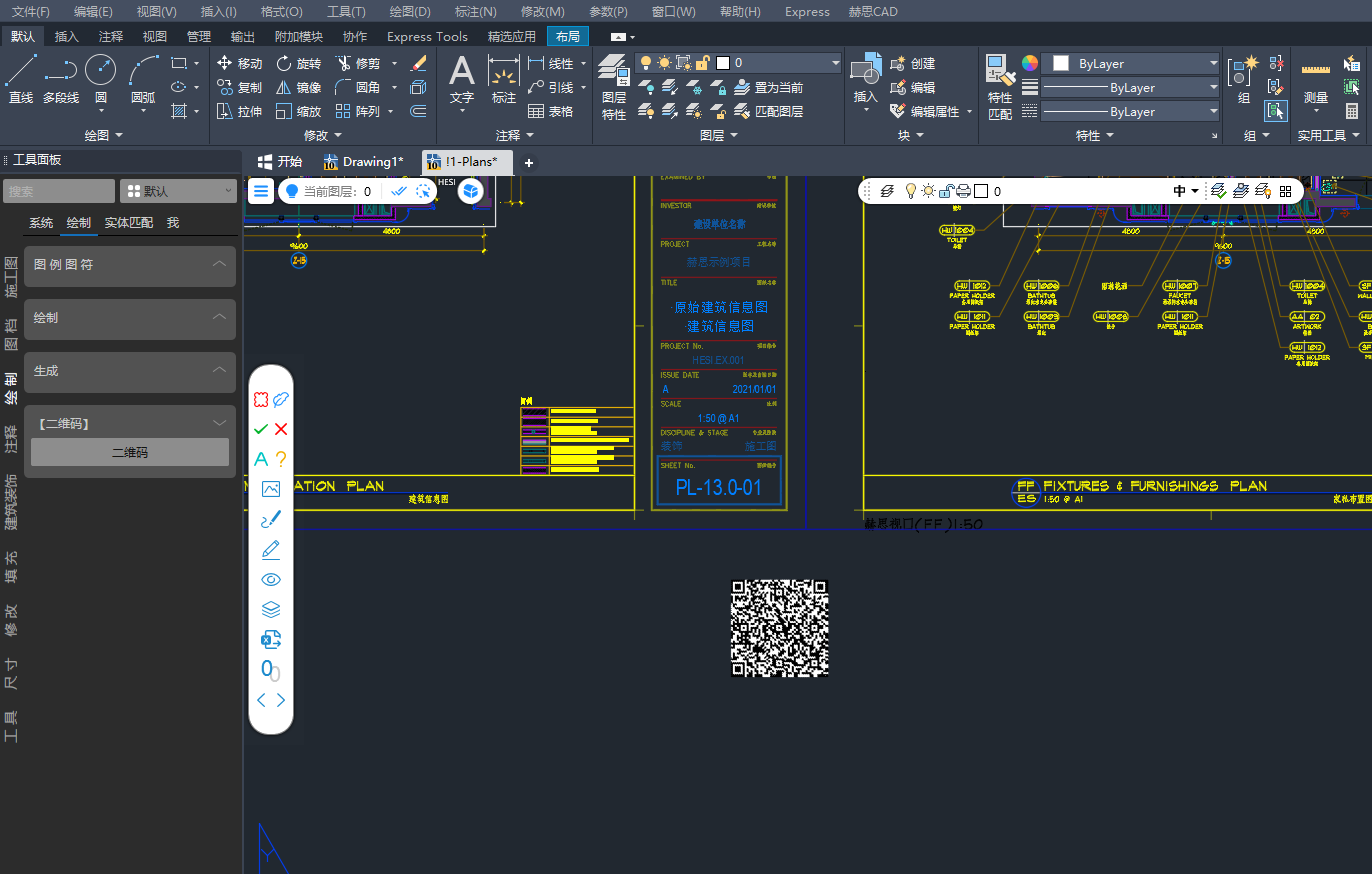The height and width of the screenshot is (874, 1372).
Task: Click the color square in floating layer bar
Action: (981, 190)
